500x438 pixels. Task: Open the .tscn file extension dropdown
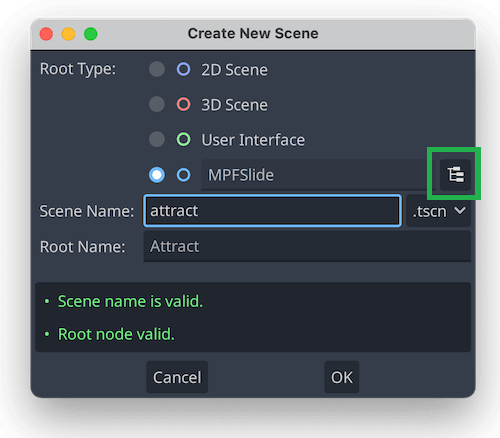[438, 211]
